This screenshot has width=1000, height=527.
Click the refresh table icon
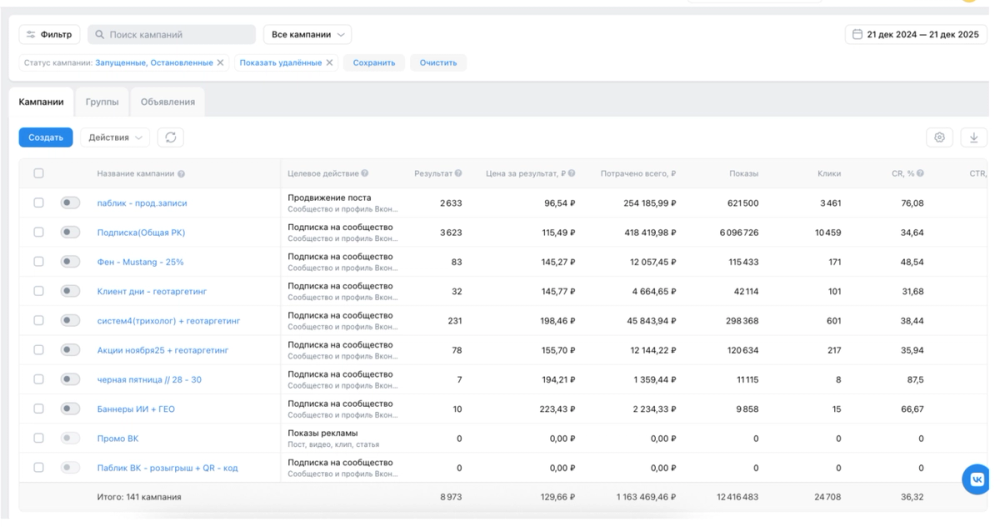170,137
